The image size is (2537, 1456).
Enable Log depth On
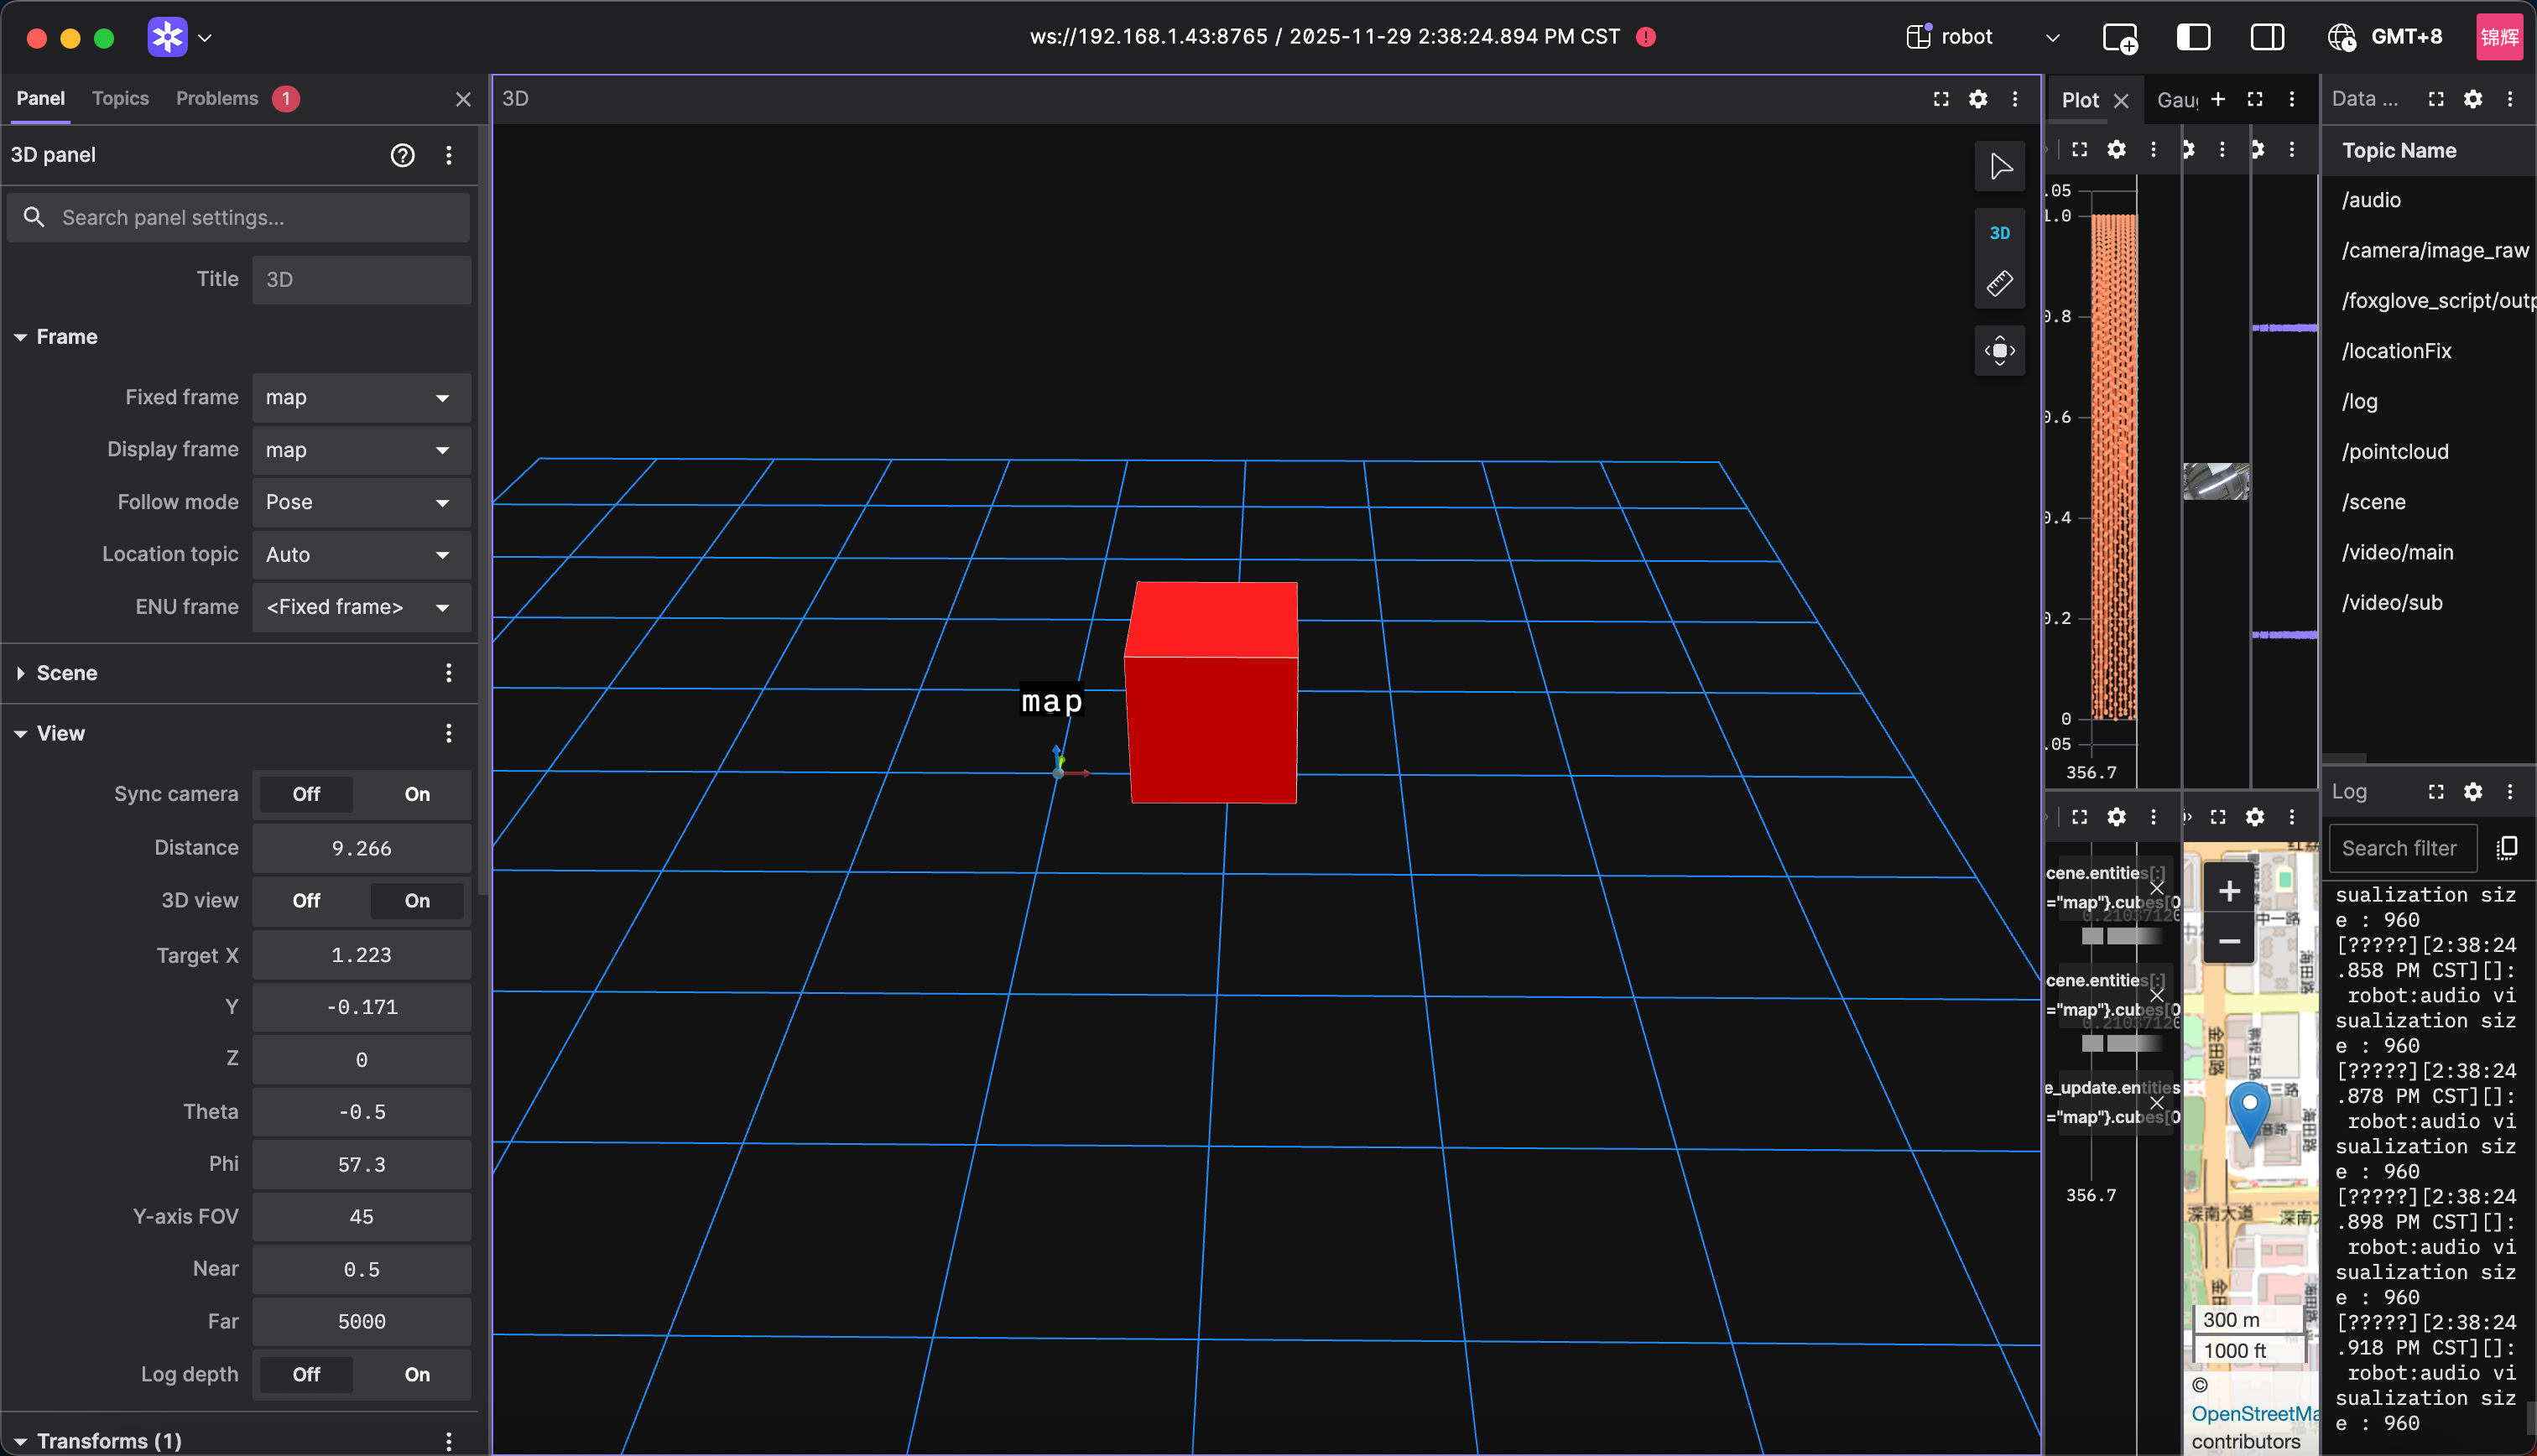click(x=417, y=1374)
